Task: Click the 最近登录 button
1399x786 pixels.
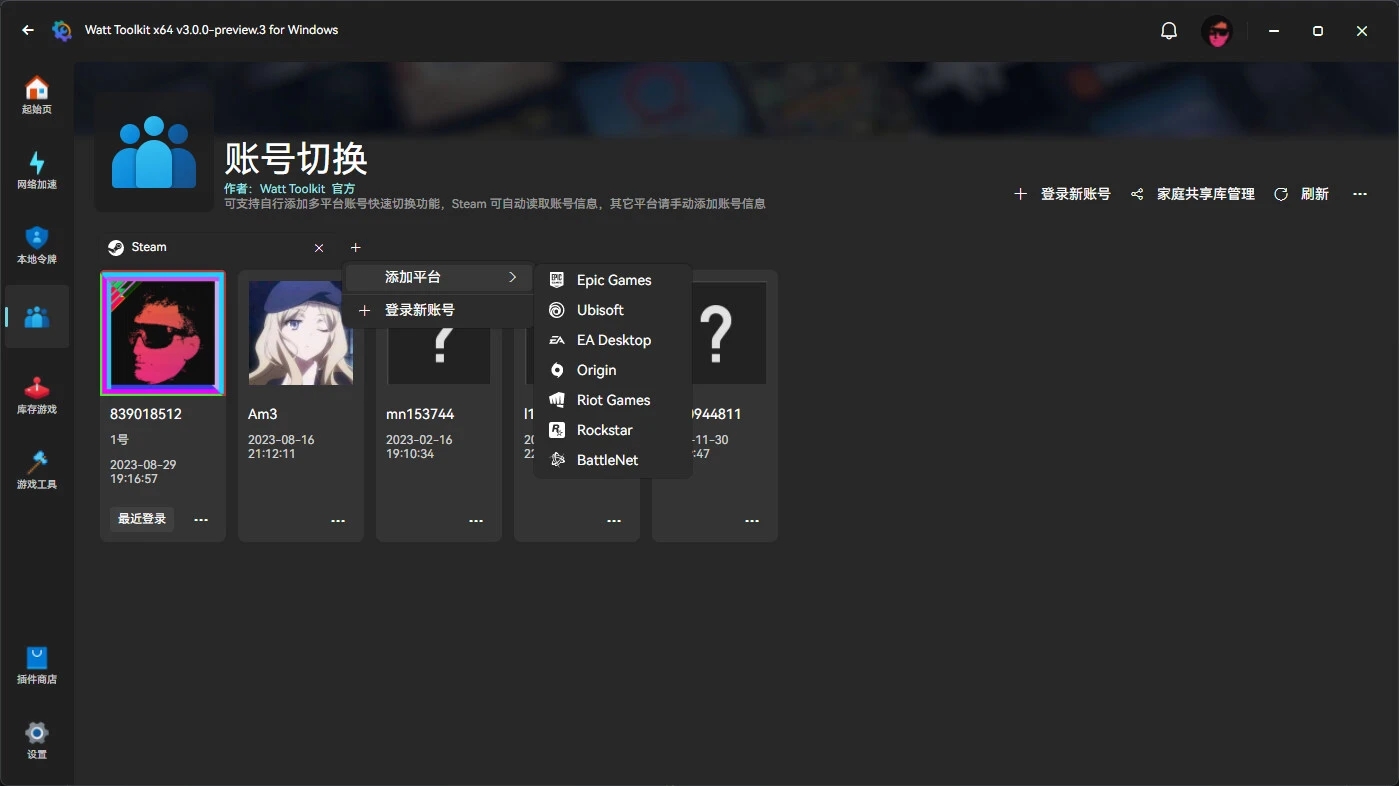Action: pos(140,519)
